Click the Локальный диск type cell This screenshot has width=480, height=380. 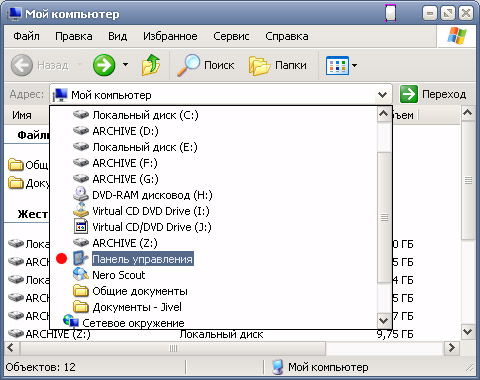221,334
